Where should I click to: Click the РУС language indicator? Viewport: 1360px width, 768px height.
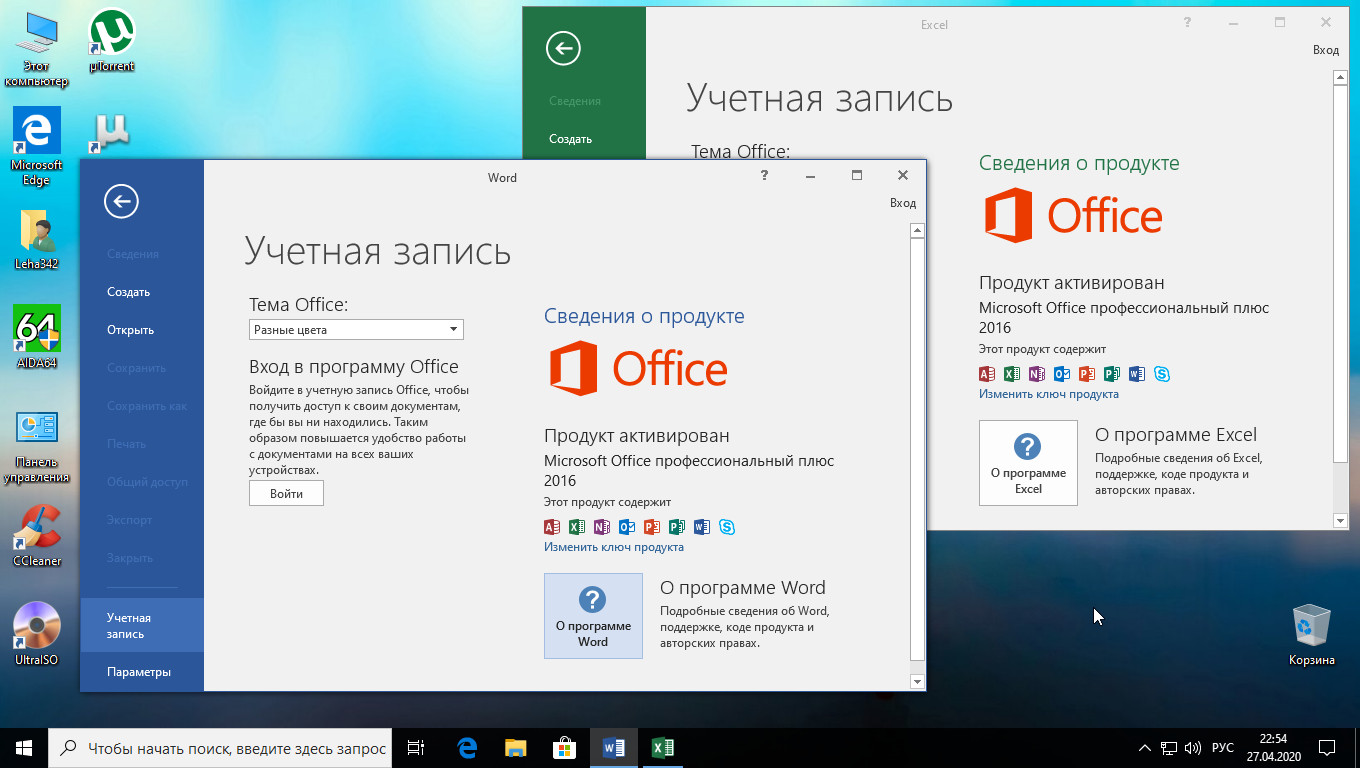(x=1222, y=748)
